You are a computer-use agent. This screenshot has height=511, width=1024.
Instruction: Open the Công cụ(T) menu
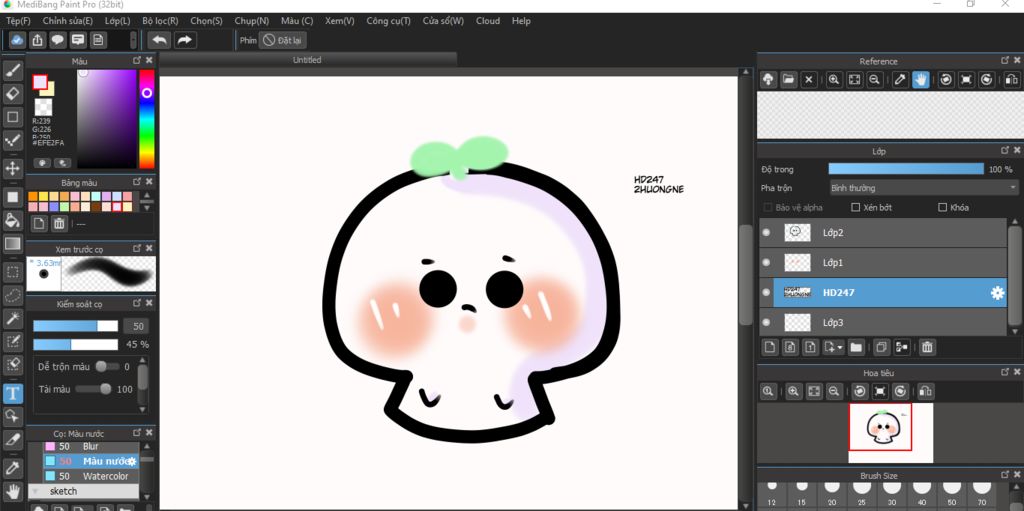pyautogui.click(x=389, y=21)
